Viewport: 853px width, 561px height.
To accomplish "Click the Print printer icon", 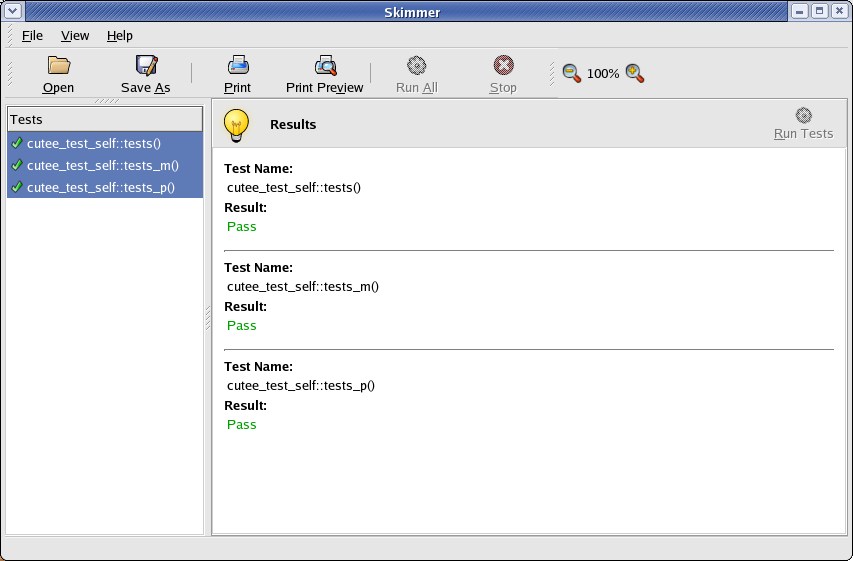I will (x=238, y=65).
